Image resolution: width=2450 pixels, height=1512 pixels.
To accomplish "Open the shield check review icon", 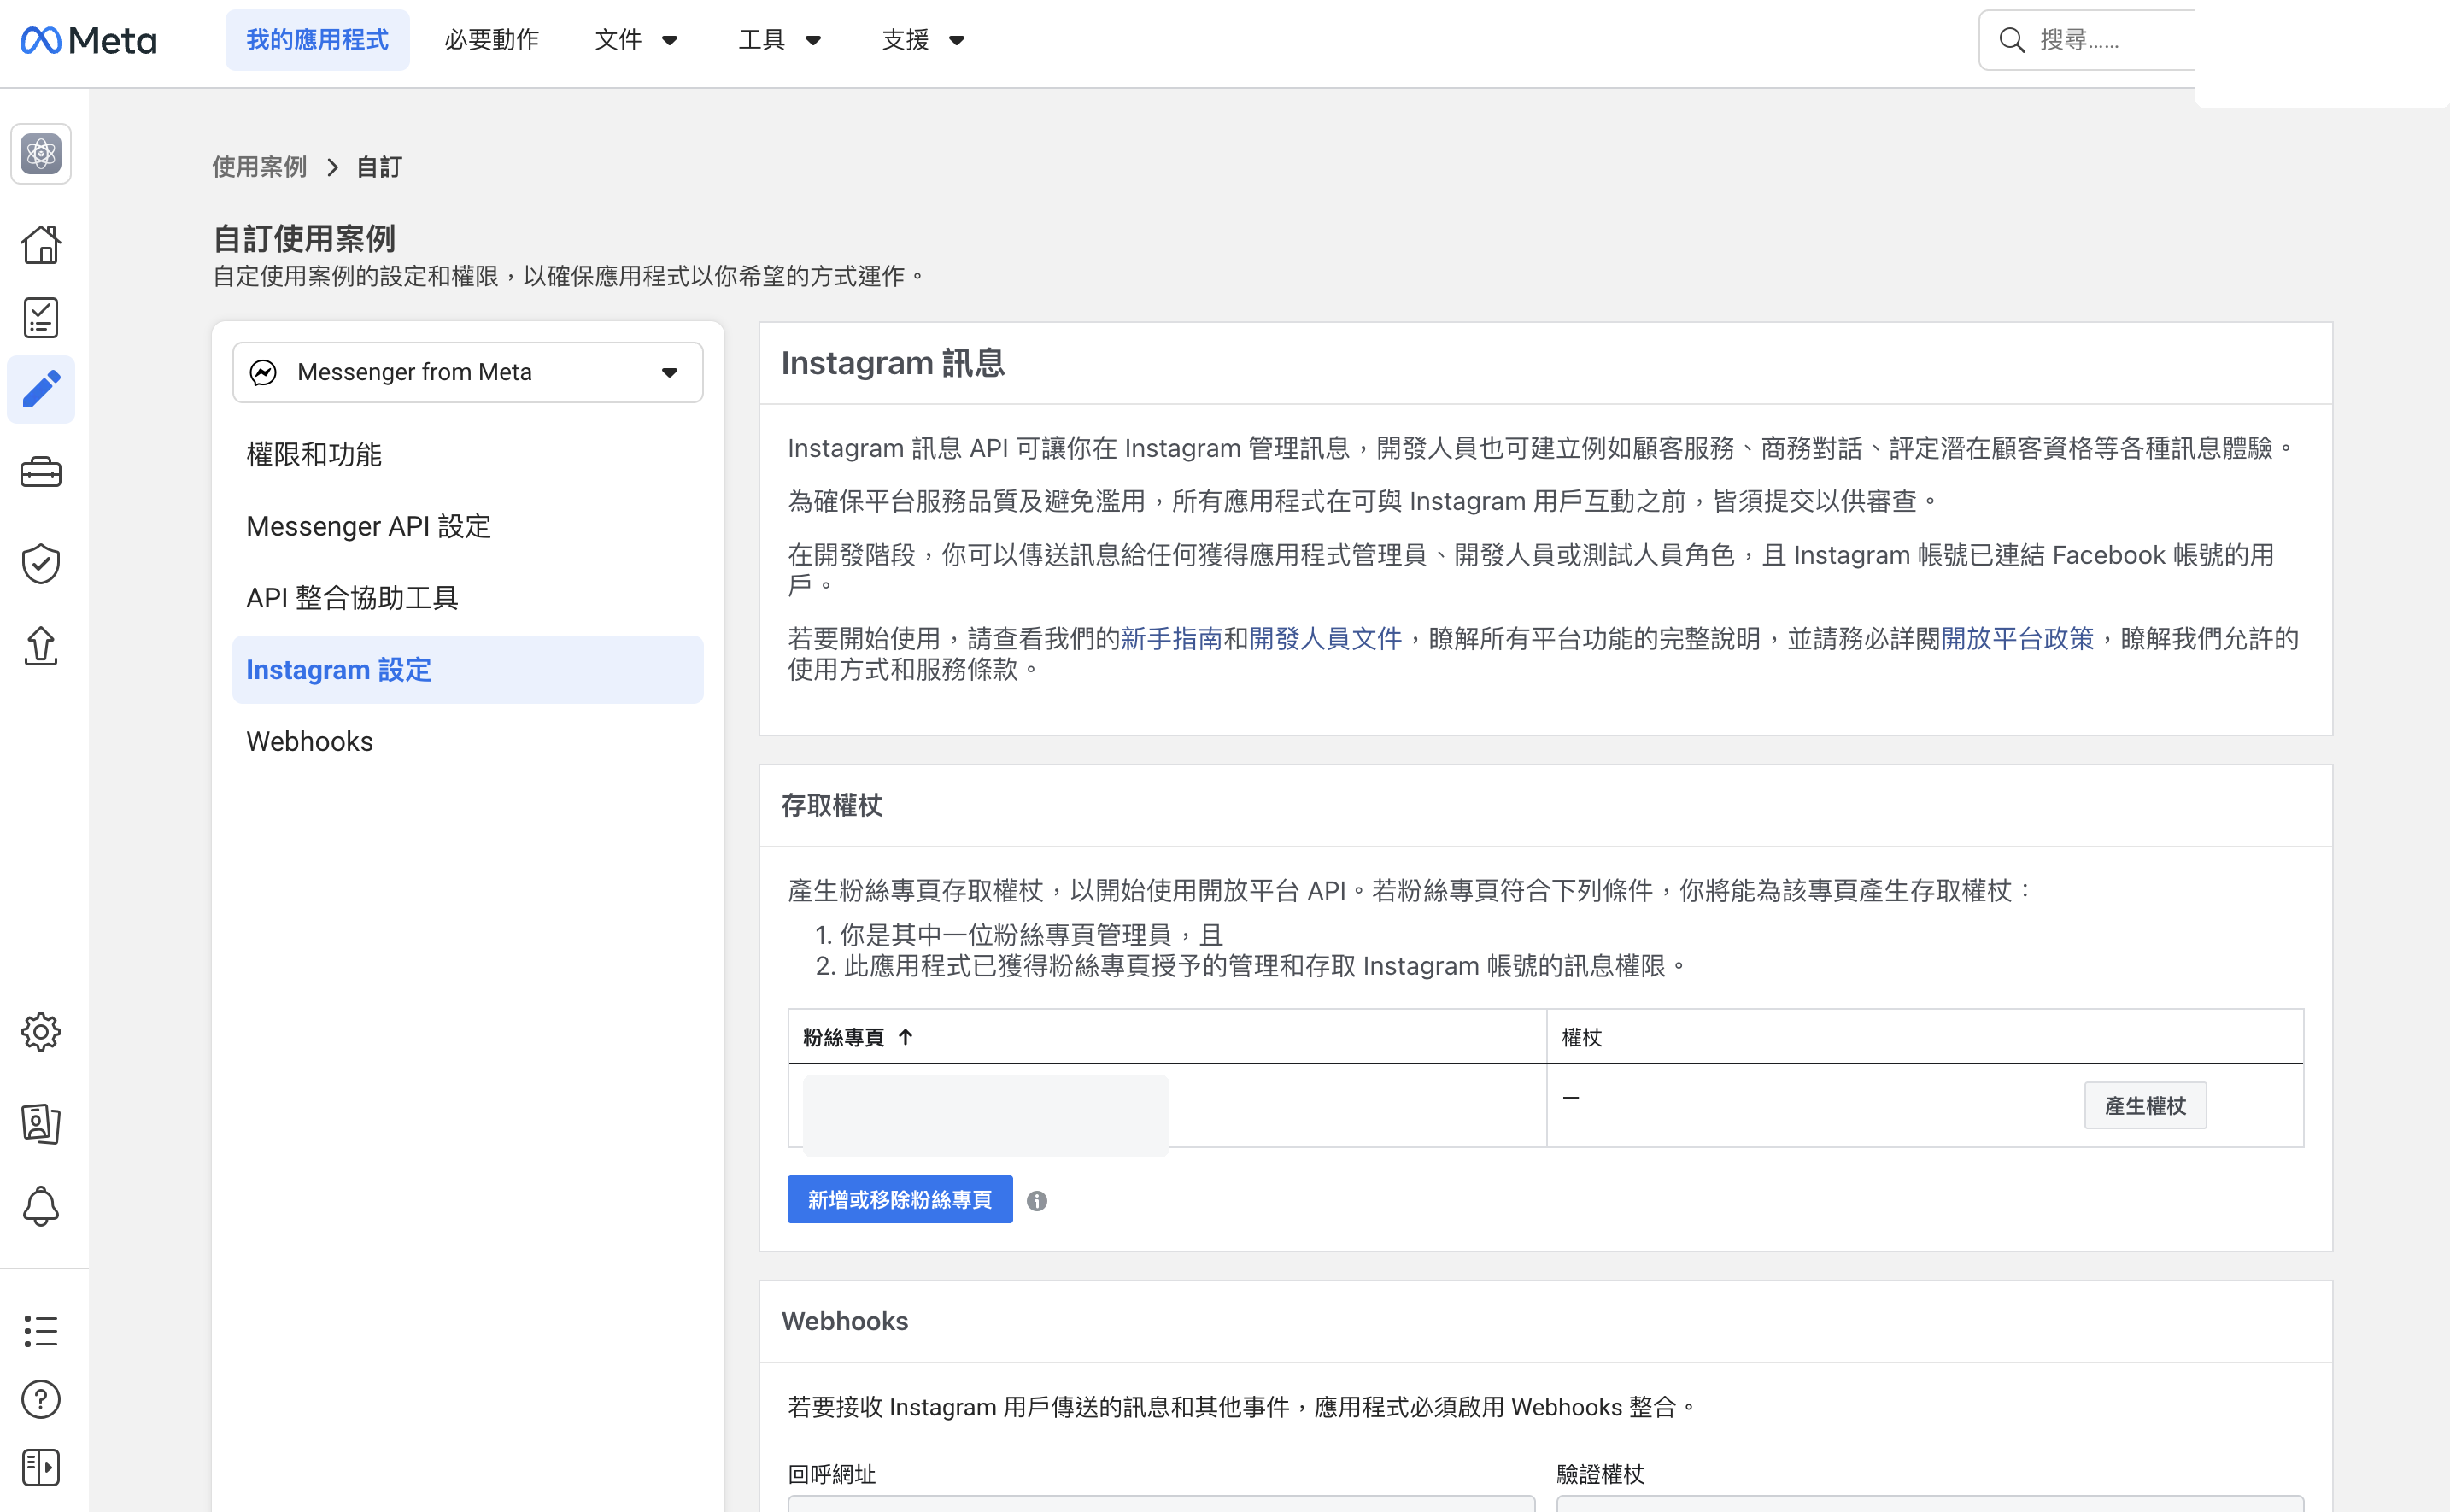I will tap(41, 563).
